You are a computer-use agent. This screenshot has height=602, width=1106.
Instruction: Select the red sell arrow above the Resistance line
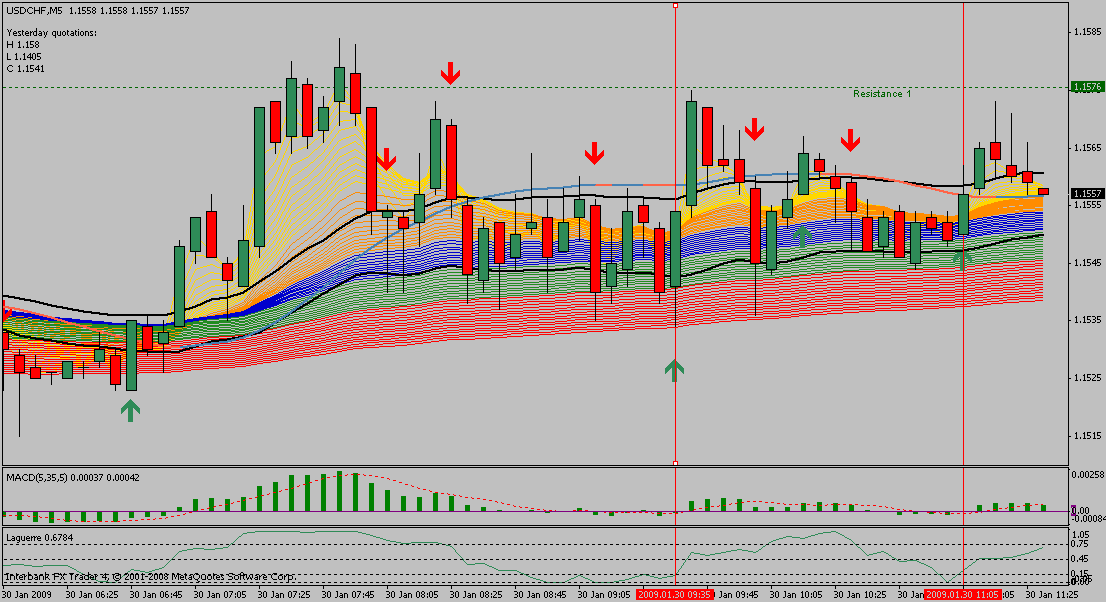click(451, 73)
